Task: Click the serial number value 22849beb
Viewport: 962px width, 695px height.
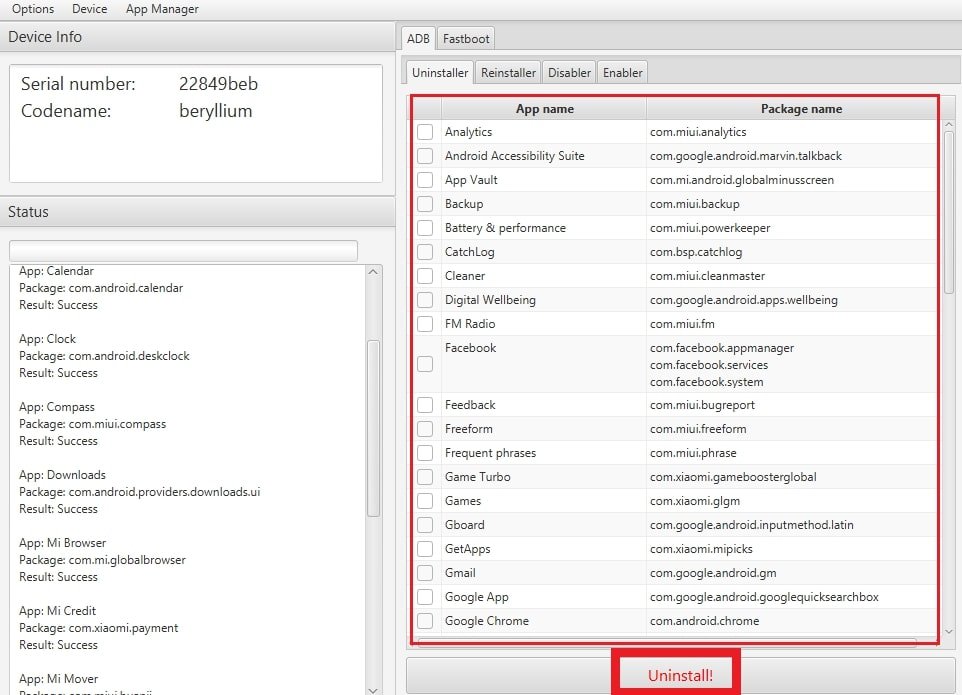Action: [218, 83]
